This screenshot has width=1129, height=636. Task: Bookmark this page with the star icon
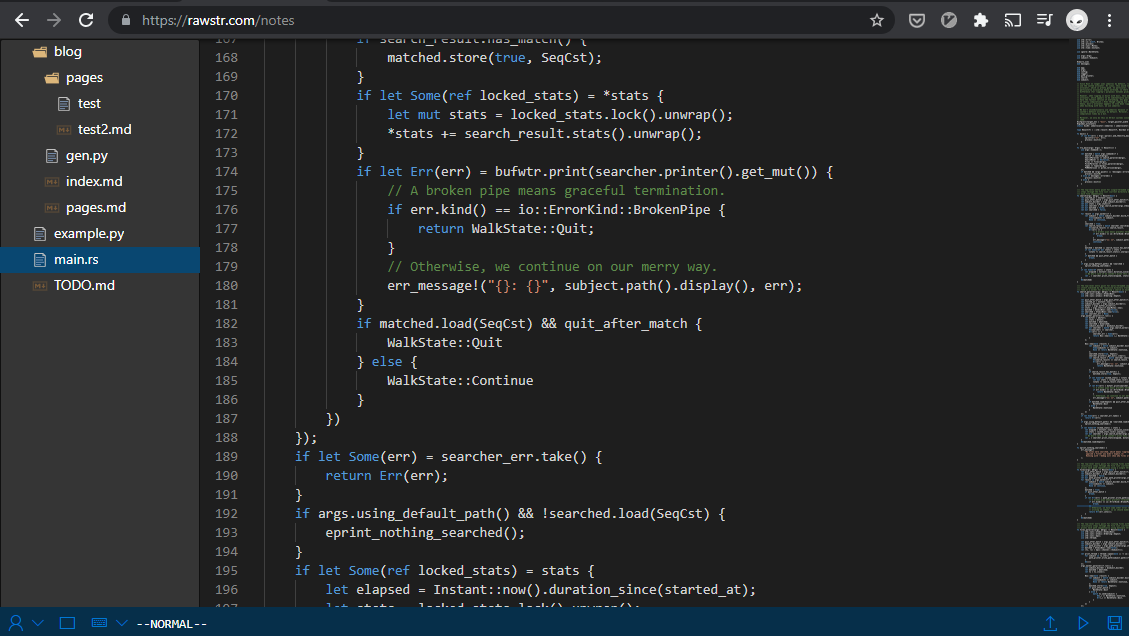[877, 20]
